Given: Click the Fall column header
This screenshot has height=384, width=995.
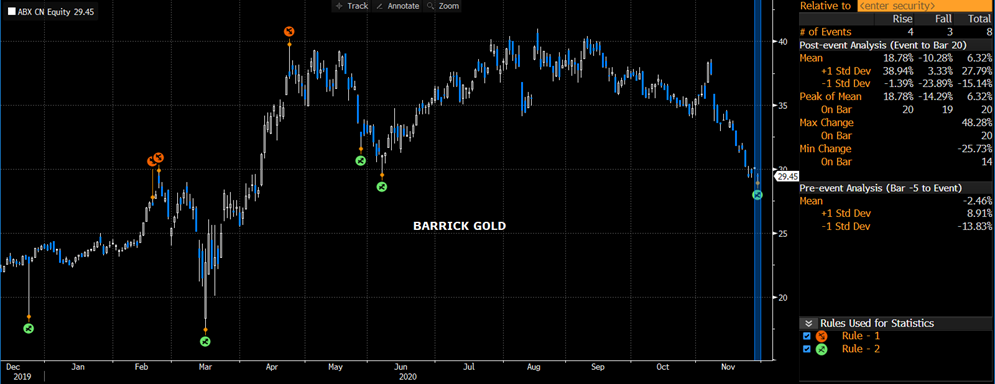Looking at the screenshot, I should click(x=943, y=19).
